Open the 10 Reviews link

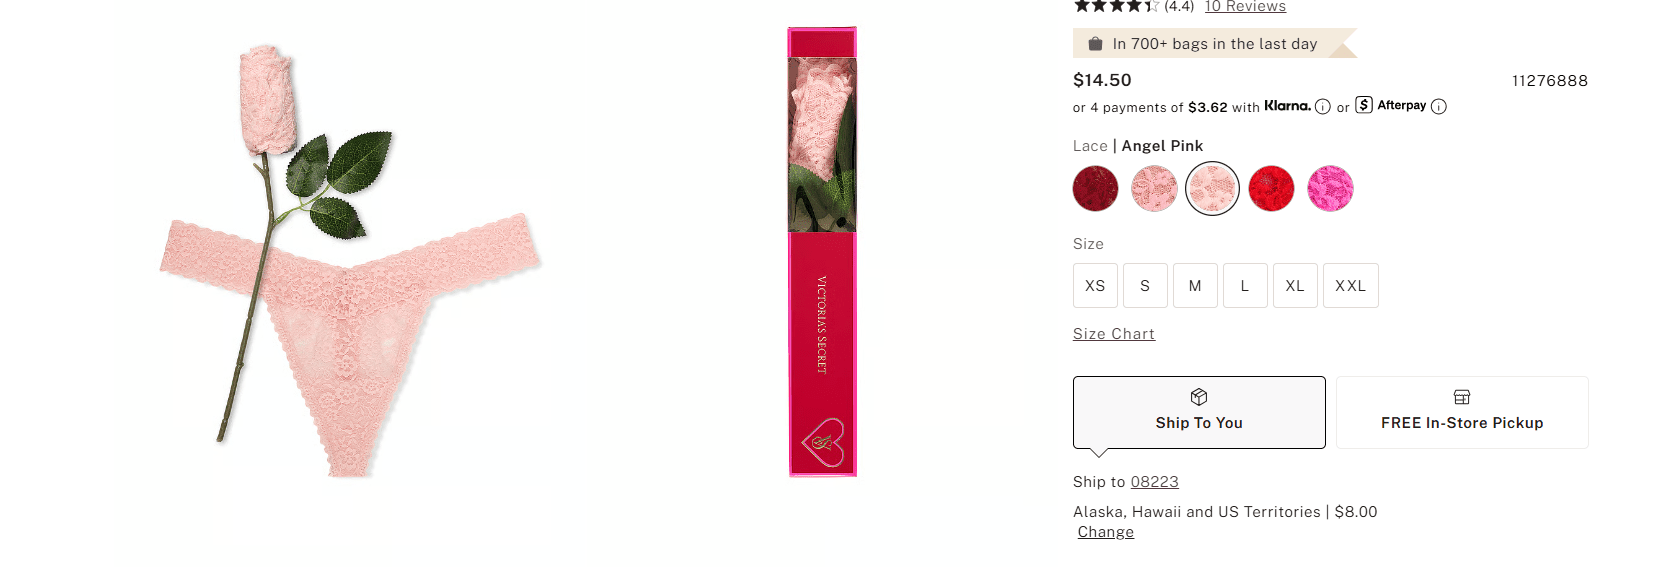[x=1245, y=6]
